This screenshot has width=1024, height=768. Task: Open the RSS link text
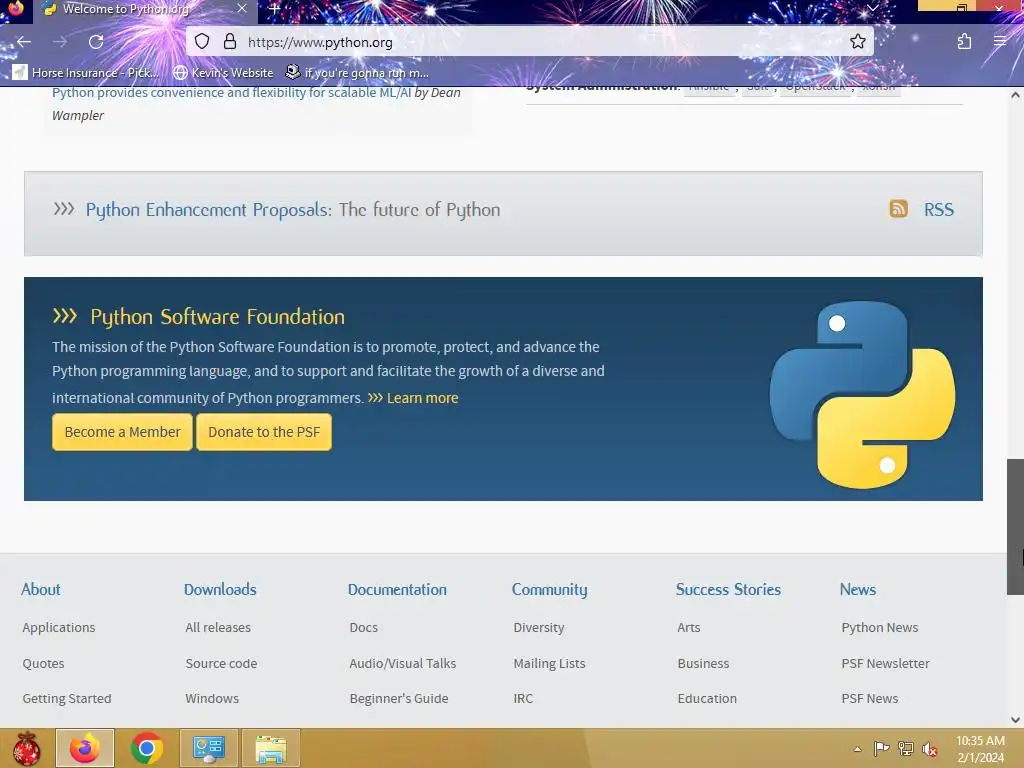point(938,210)
